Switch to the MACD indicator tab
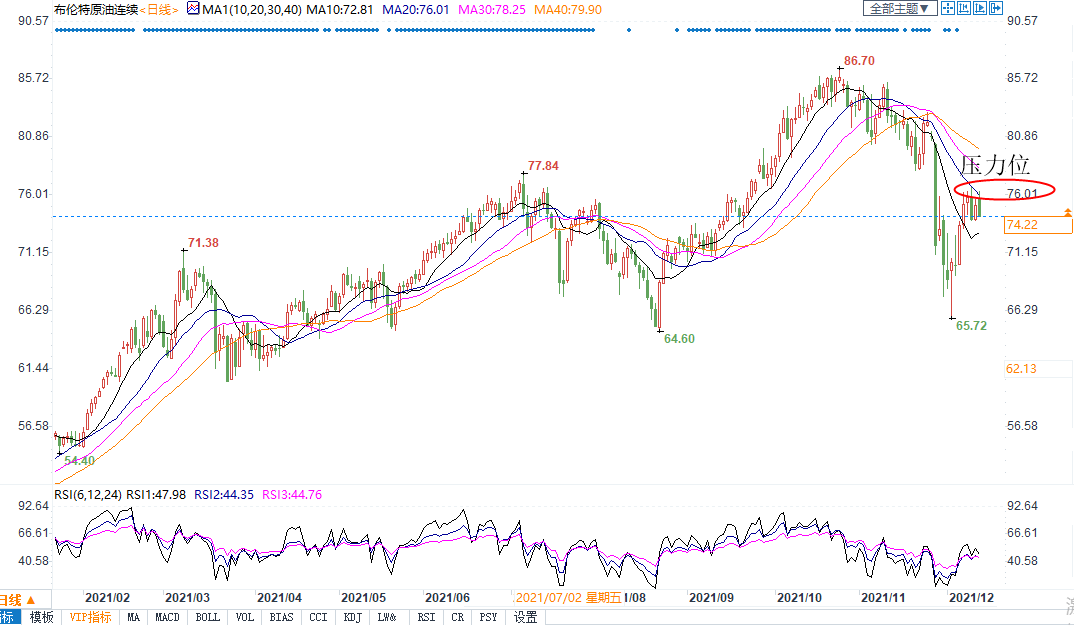Screen dimensions: 1074x625 [167, 617]
